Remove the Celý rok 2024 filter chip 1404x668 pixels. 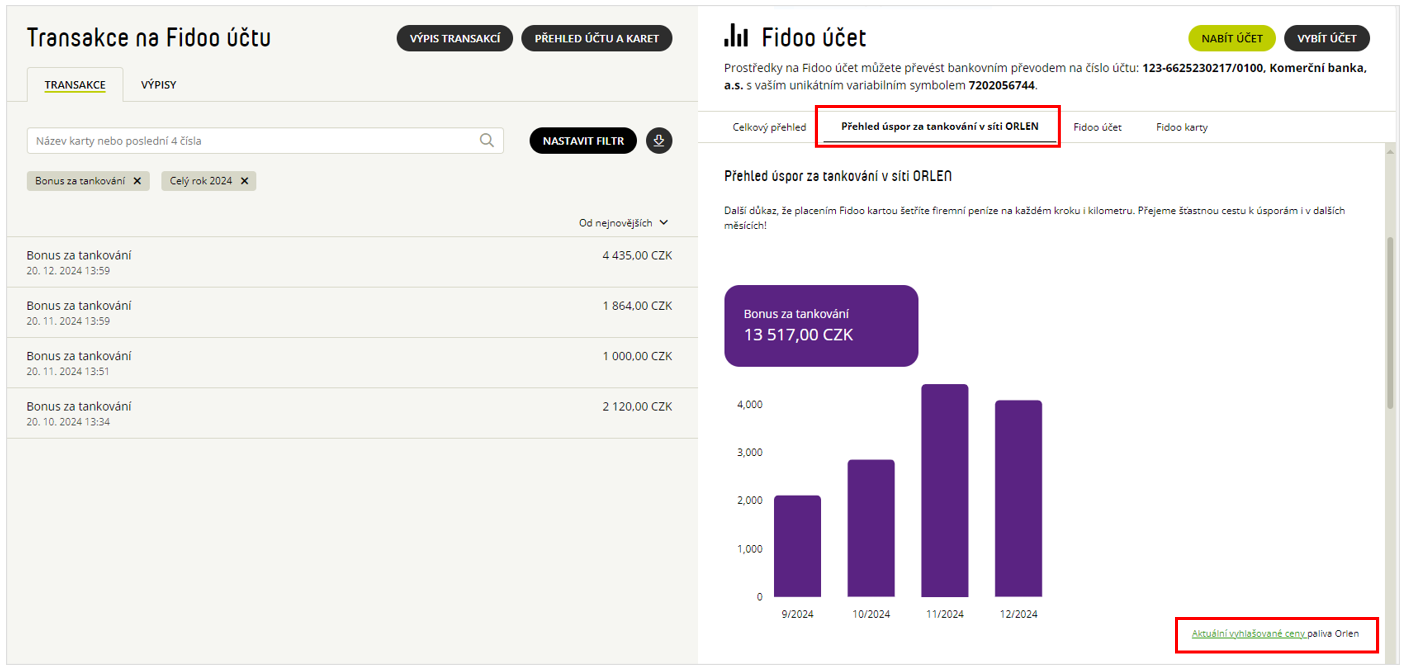tap(244, 181)
